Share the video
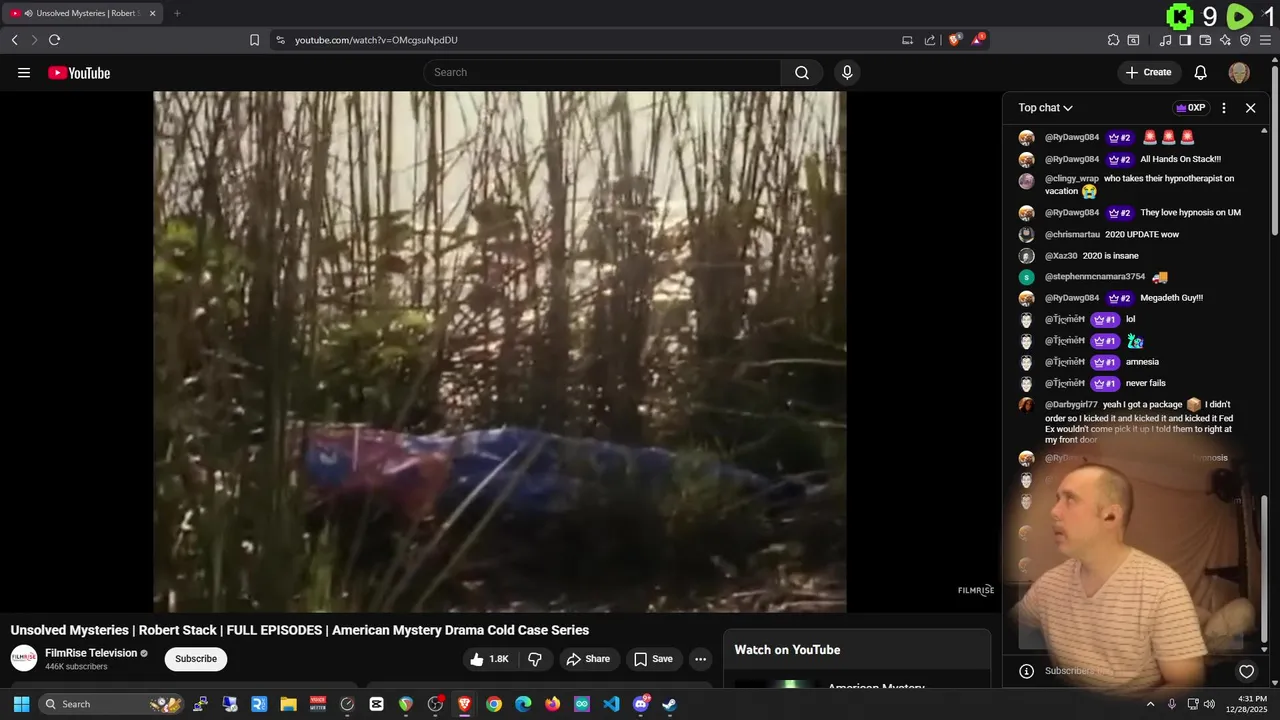1280x720 pixels. click(x=587, y=659)
